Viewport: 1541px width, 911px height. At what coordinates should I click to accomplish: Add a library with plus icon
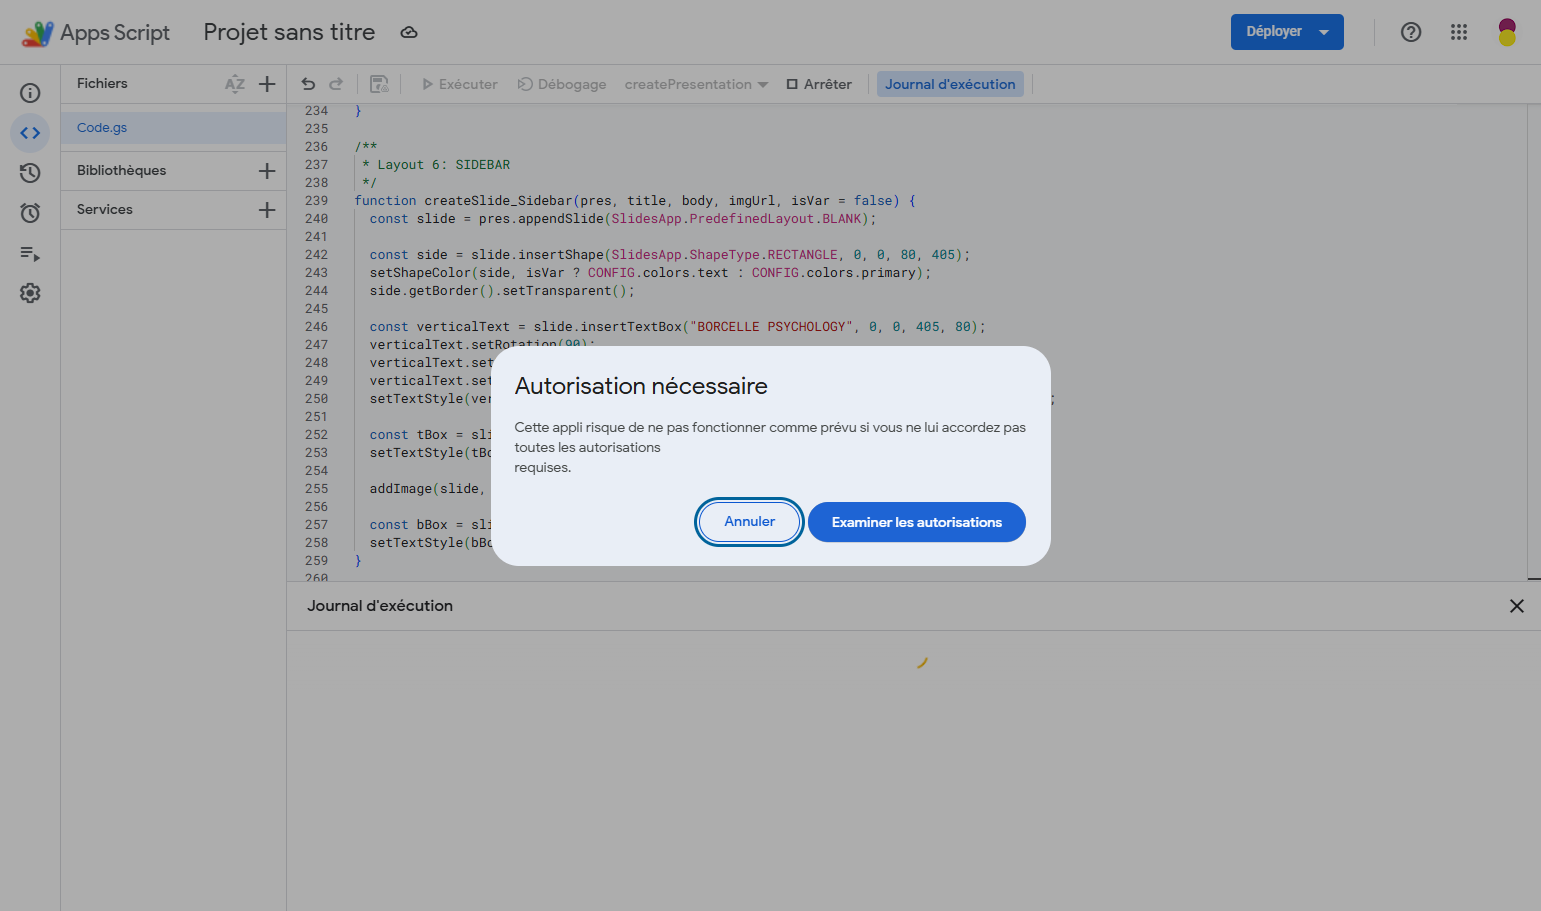[x=267, y=171]
